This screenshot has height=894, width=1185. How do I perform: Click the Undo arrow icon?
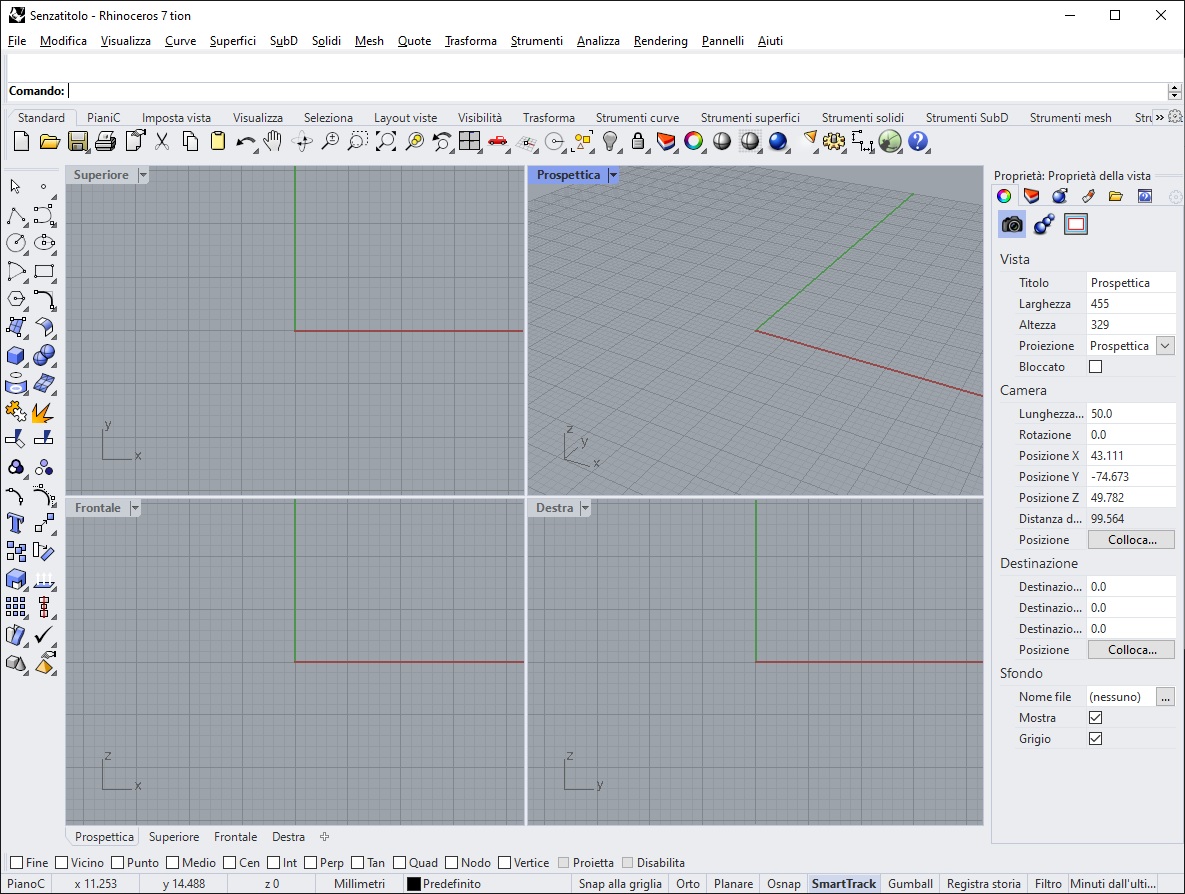click(x=246, y=141)
